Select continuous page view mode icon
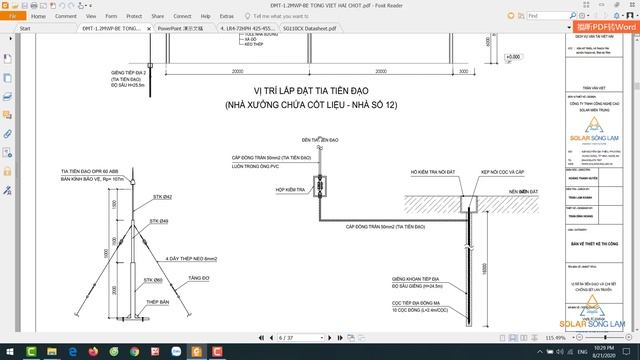Viewport: 640px width, 360px height. (x=513, y=338)
